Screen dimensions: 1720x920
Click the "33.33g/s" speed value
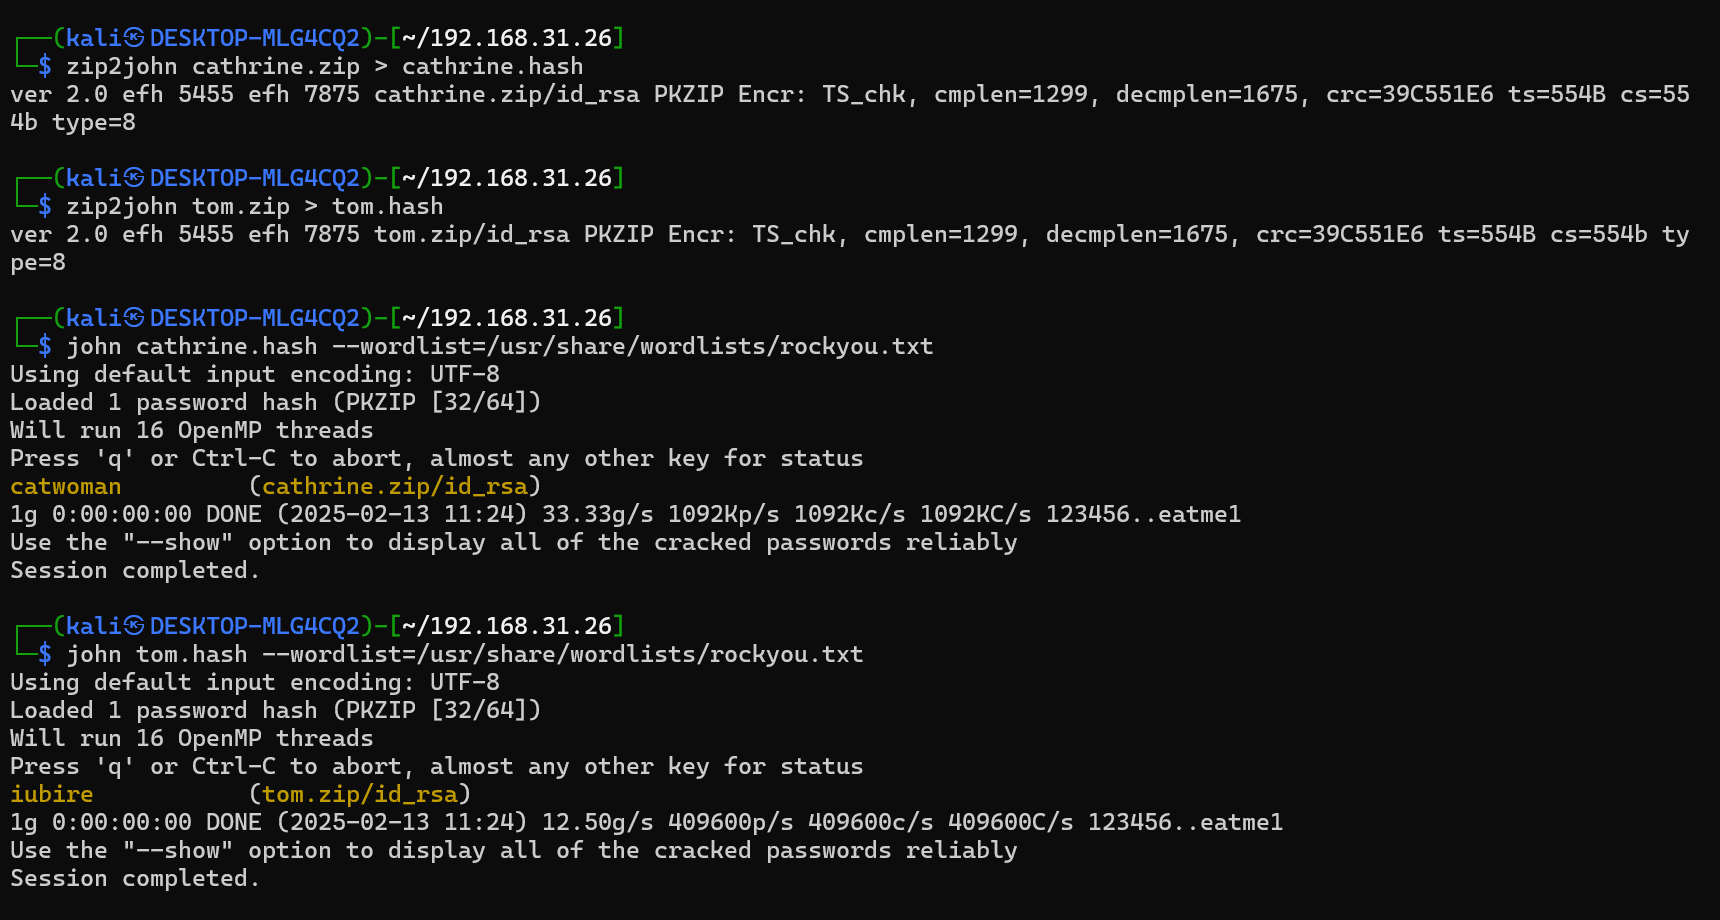[x=598, y=514]
